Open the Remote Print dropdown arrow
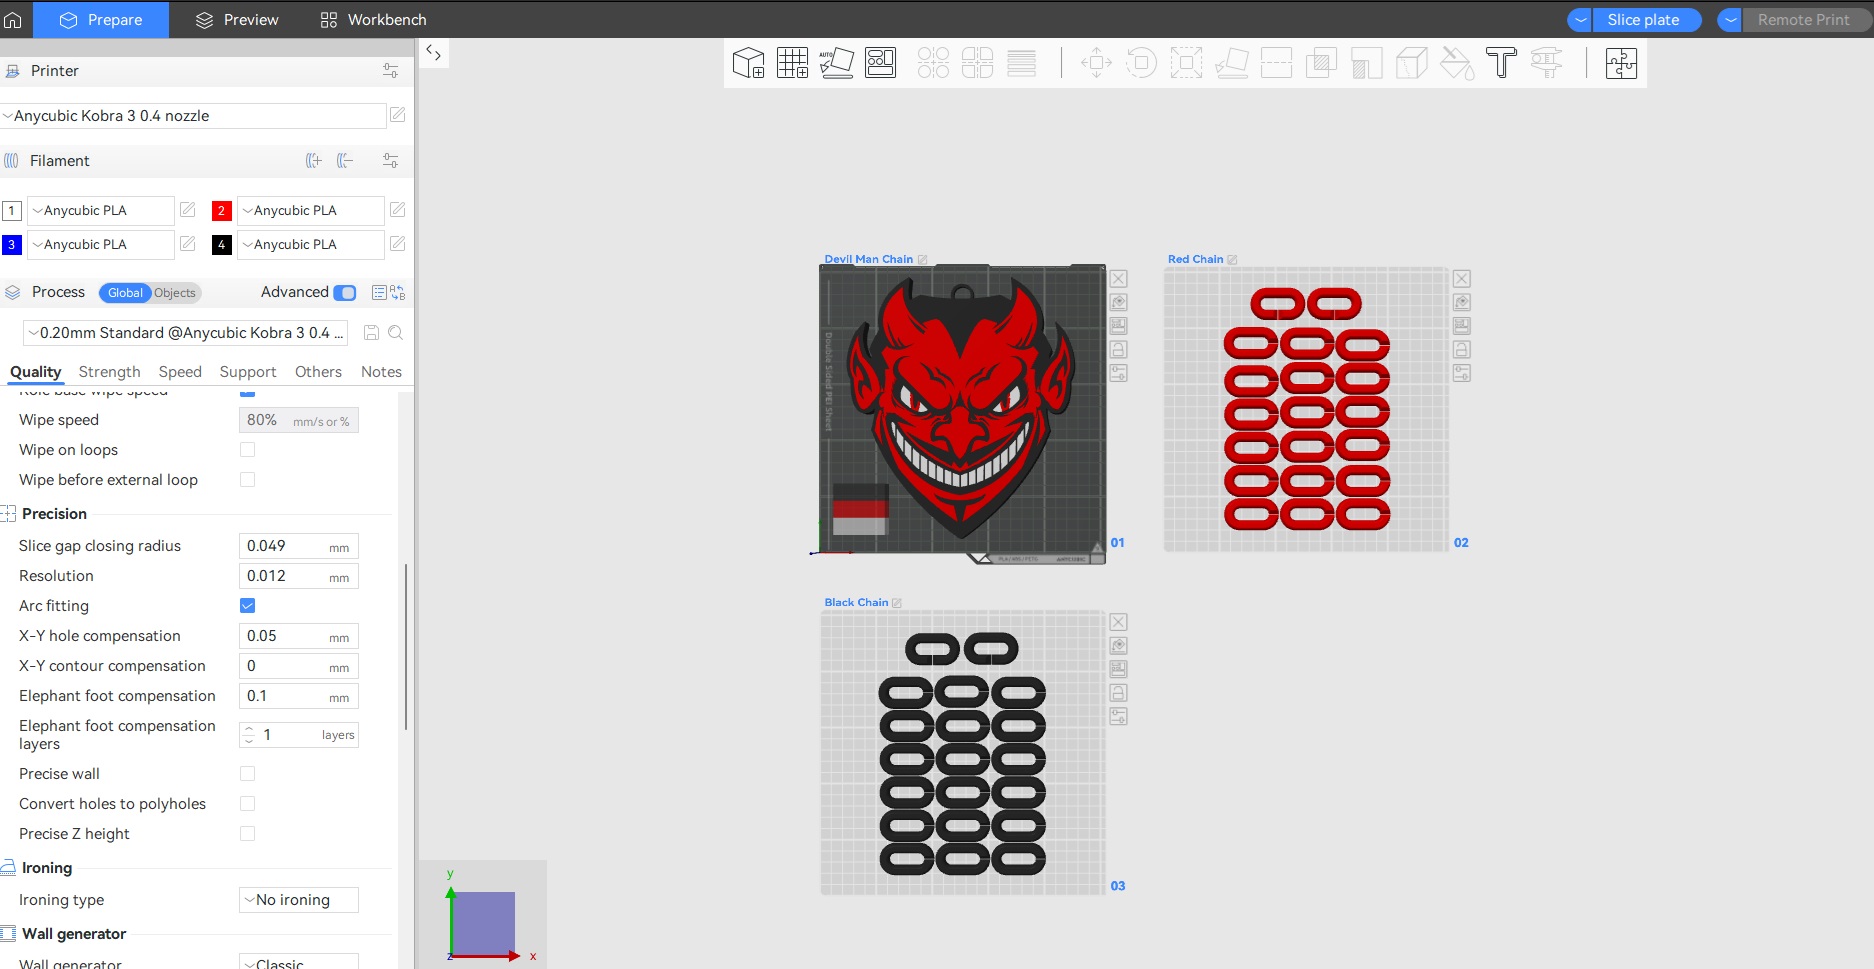The width and height of the screenshot is (1874, 969). point(1730,20)
